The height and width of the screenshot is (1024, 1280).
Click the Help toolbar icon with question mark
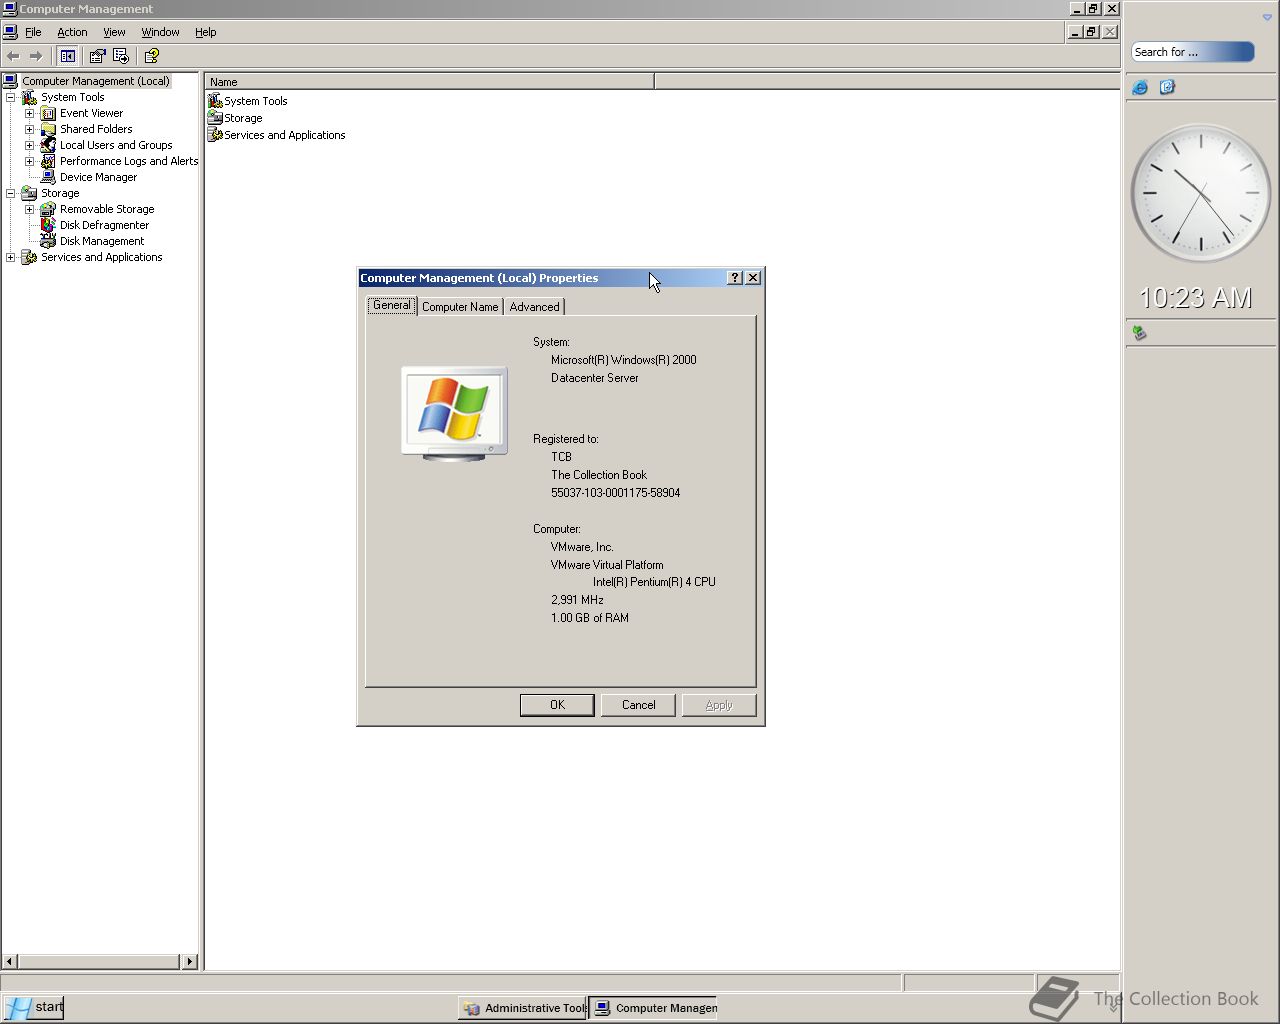tap(152, 56)
